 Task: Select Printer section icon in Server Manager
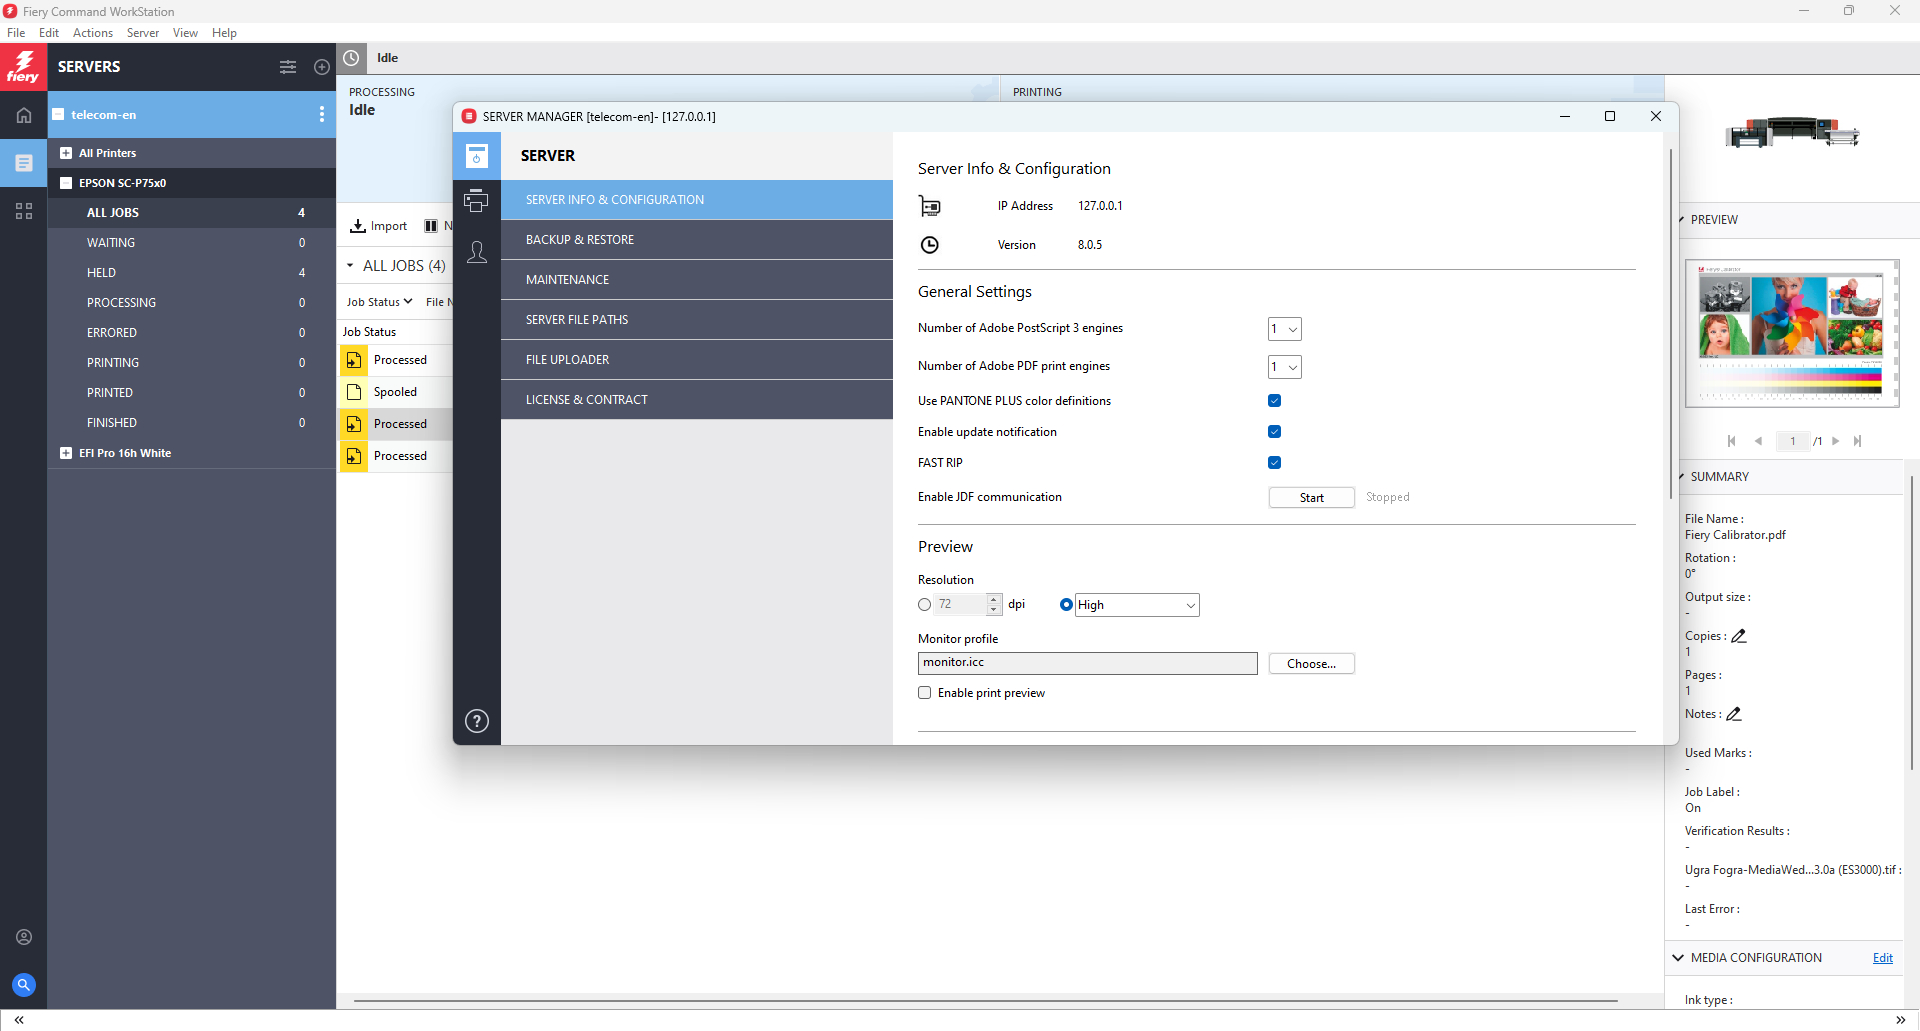pyautogui.click(x=477, y=200)
